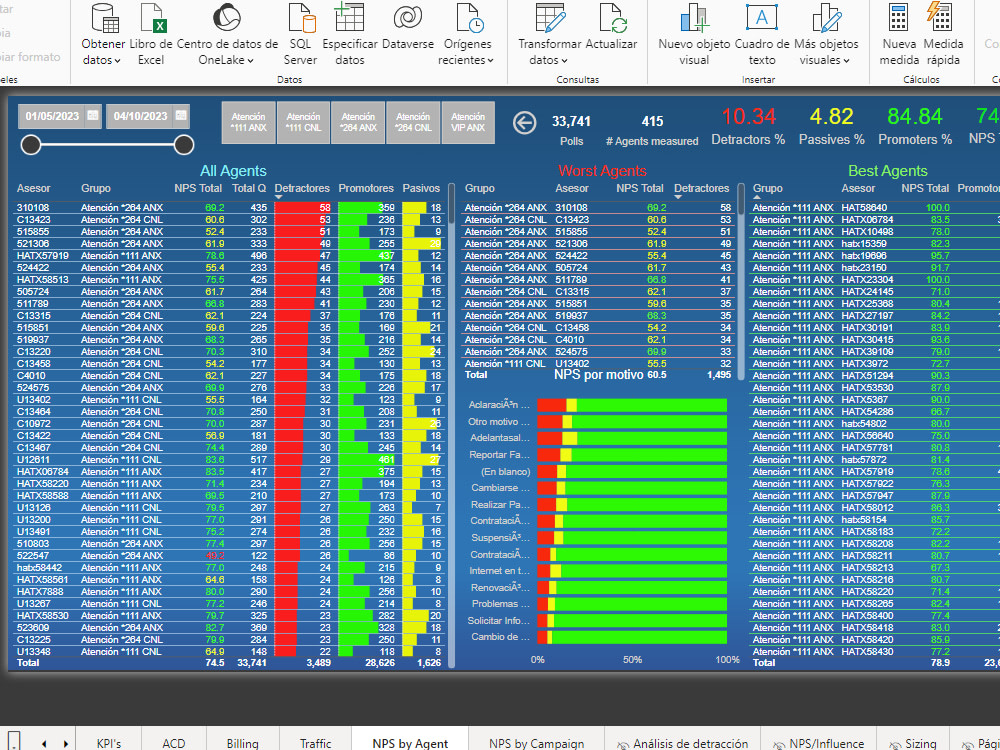1000x750 pixels.
Task: Click the back arrow navigation button
Action: tap(524, 123)
